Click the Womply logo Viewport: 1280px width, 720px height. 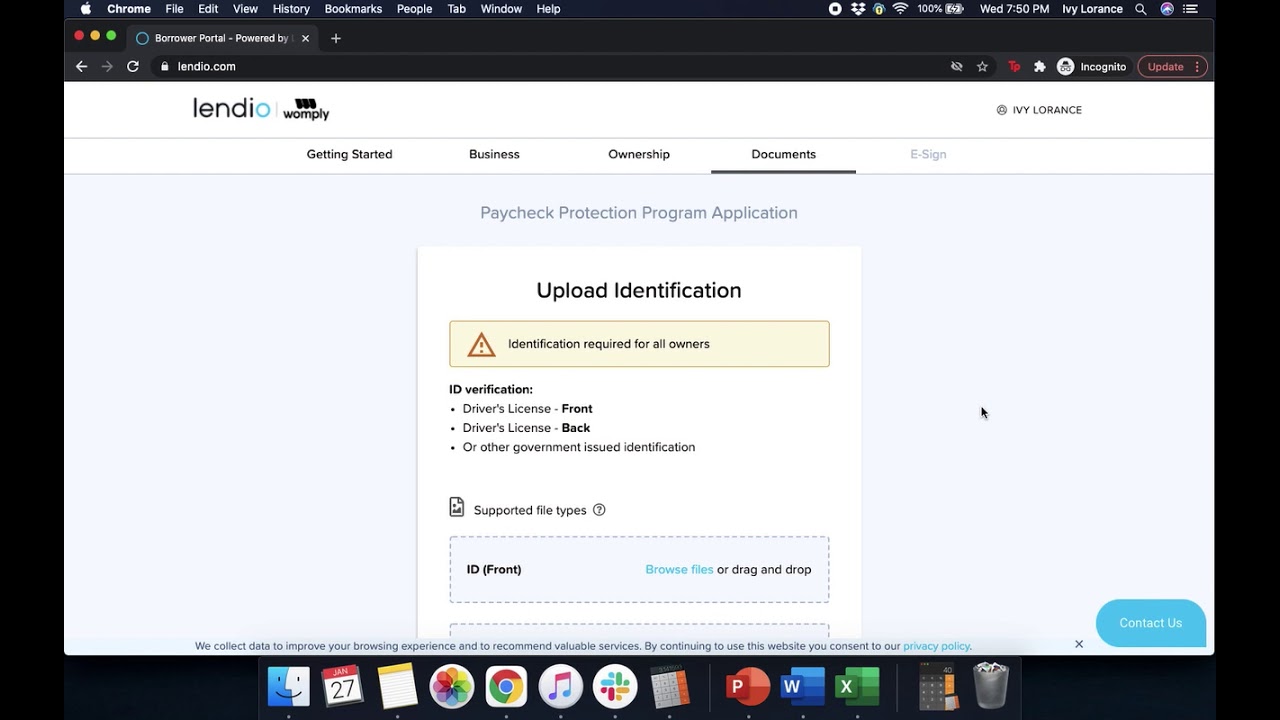pyautogui.click(x=306, y=110)
